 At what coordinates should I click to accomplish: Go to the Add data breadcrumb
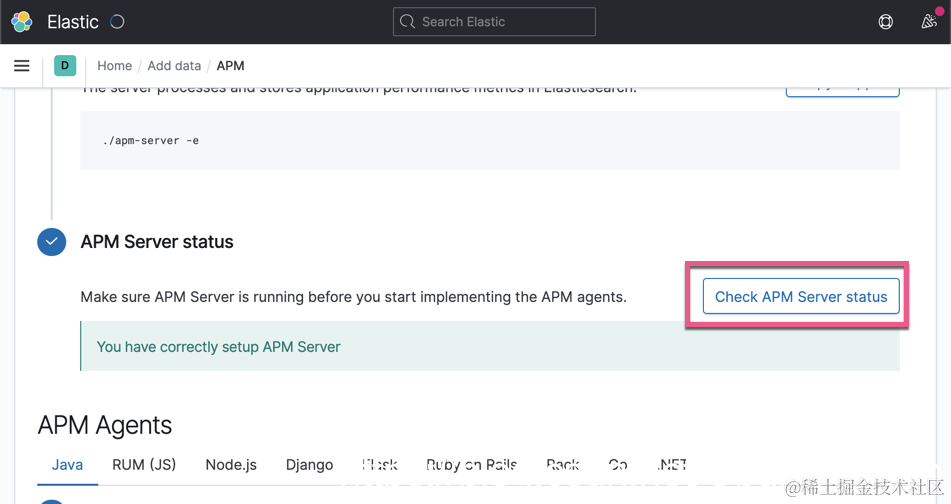coord(174,66)
